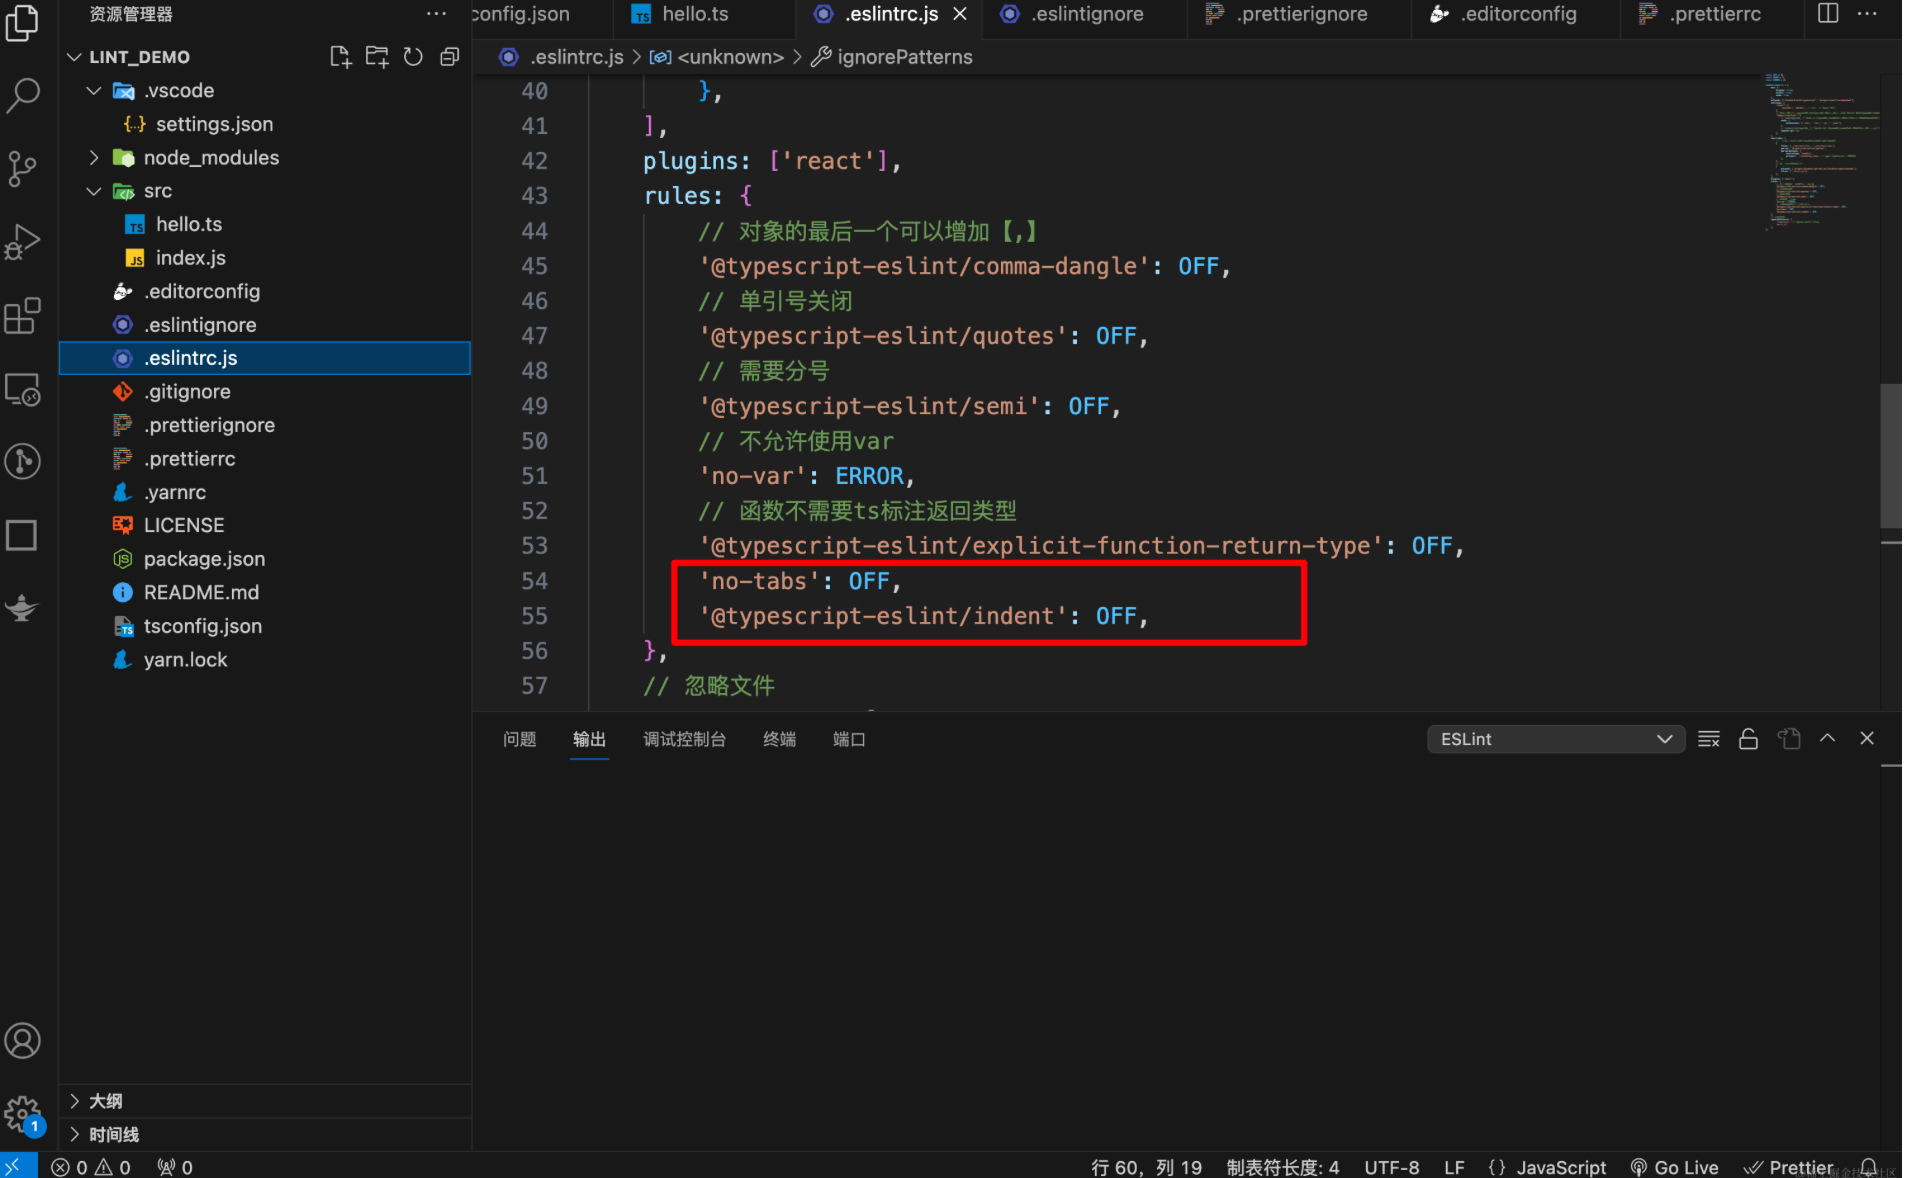Open index.js in the src folder
Viewport: 1910px width, 1178px height.
pyautogui.click(x=265, y=258)
